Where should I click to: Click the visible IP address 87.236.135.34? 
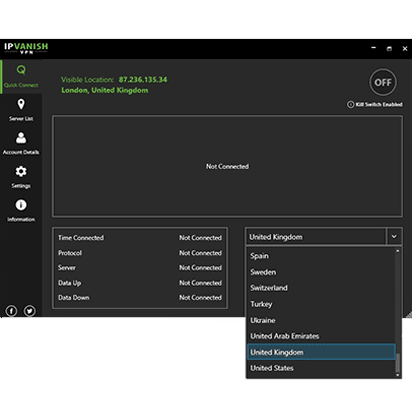[x=143, y=80]
